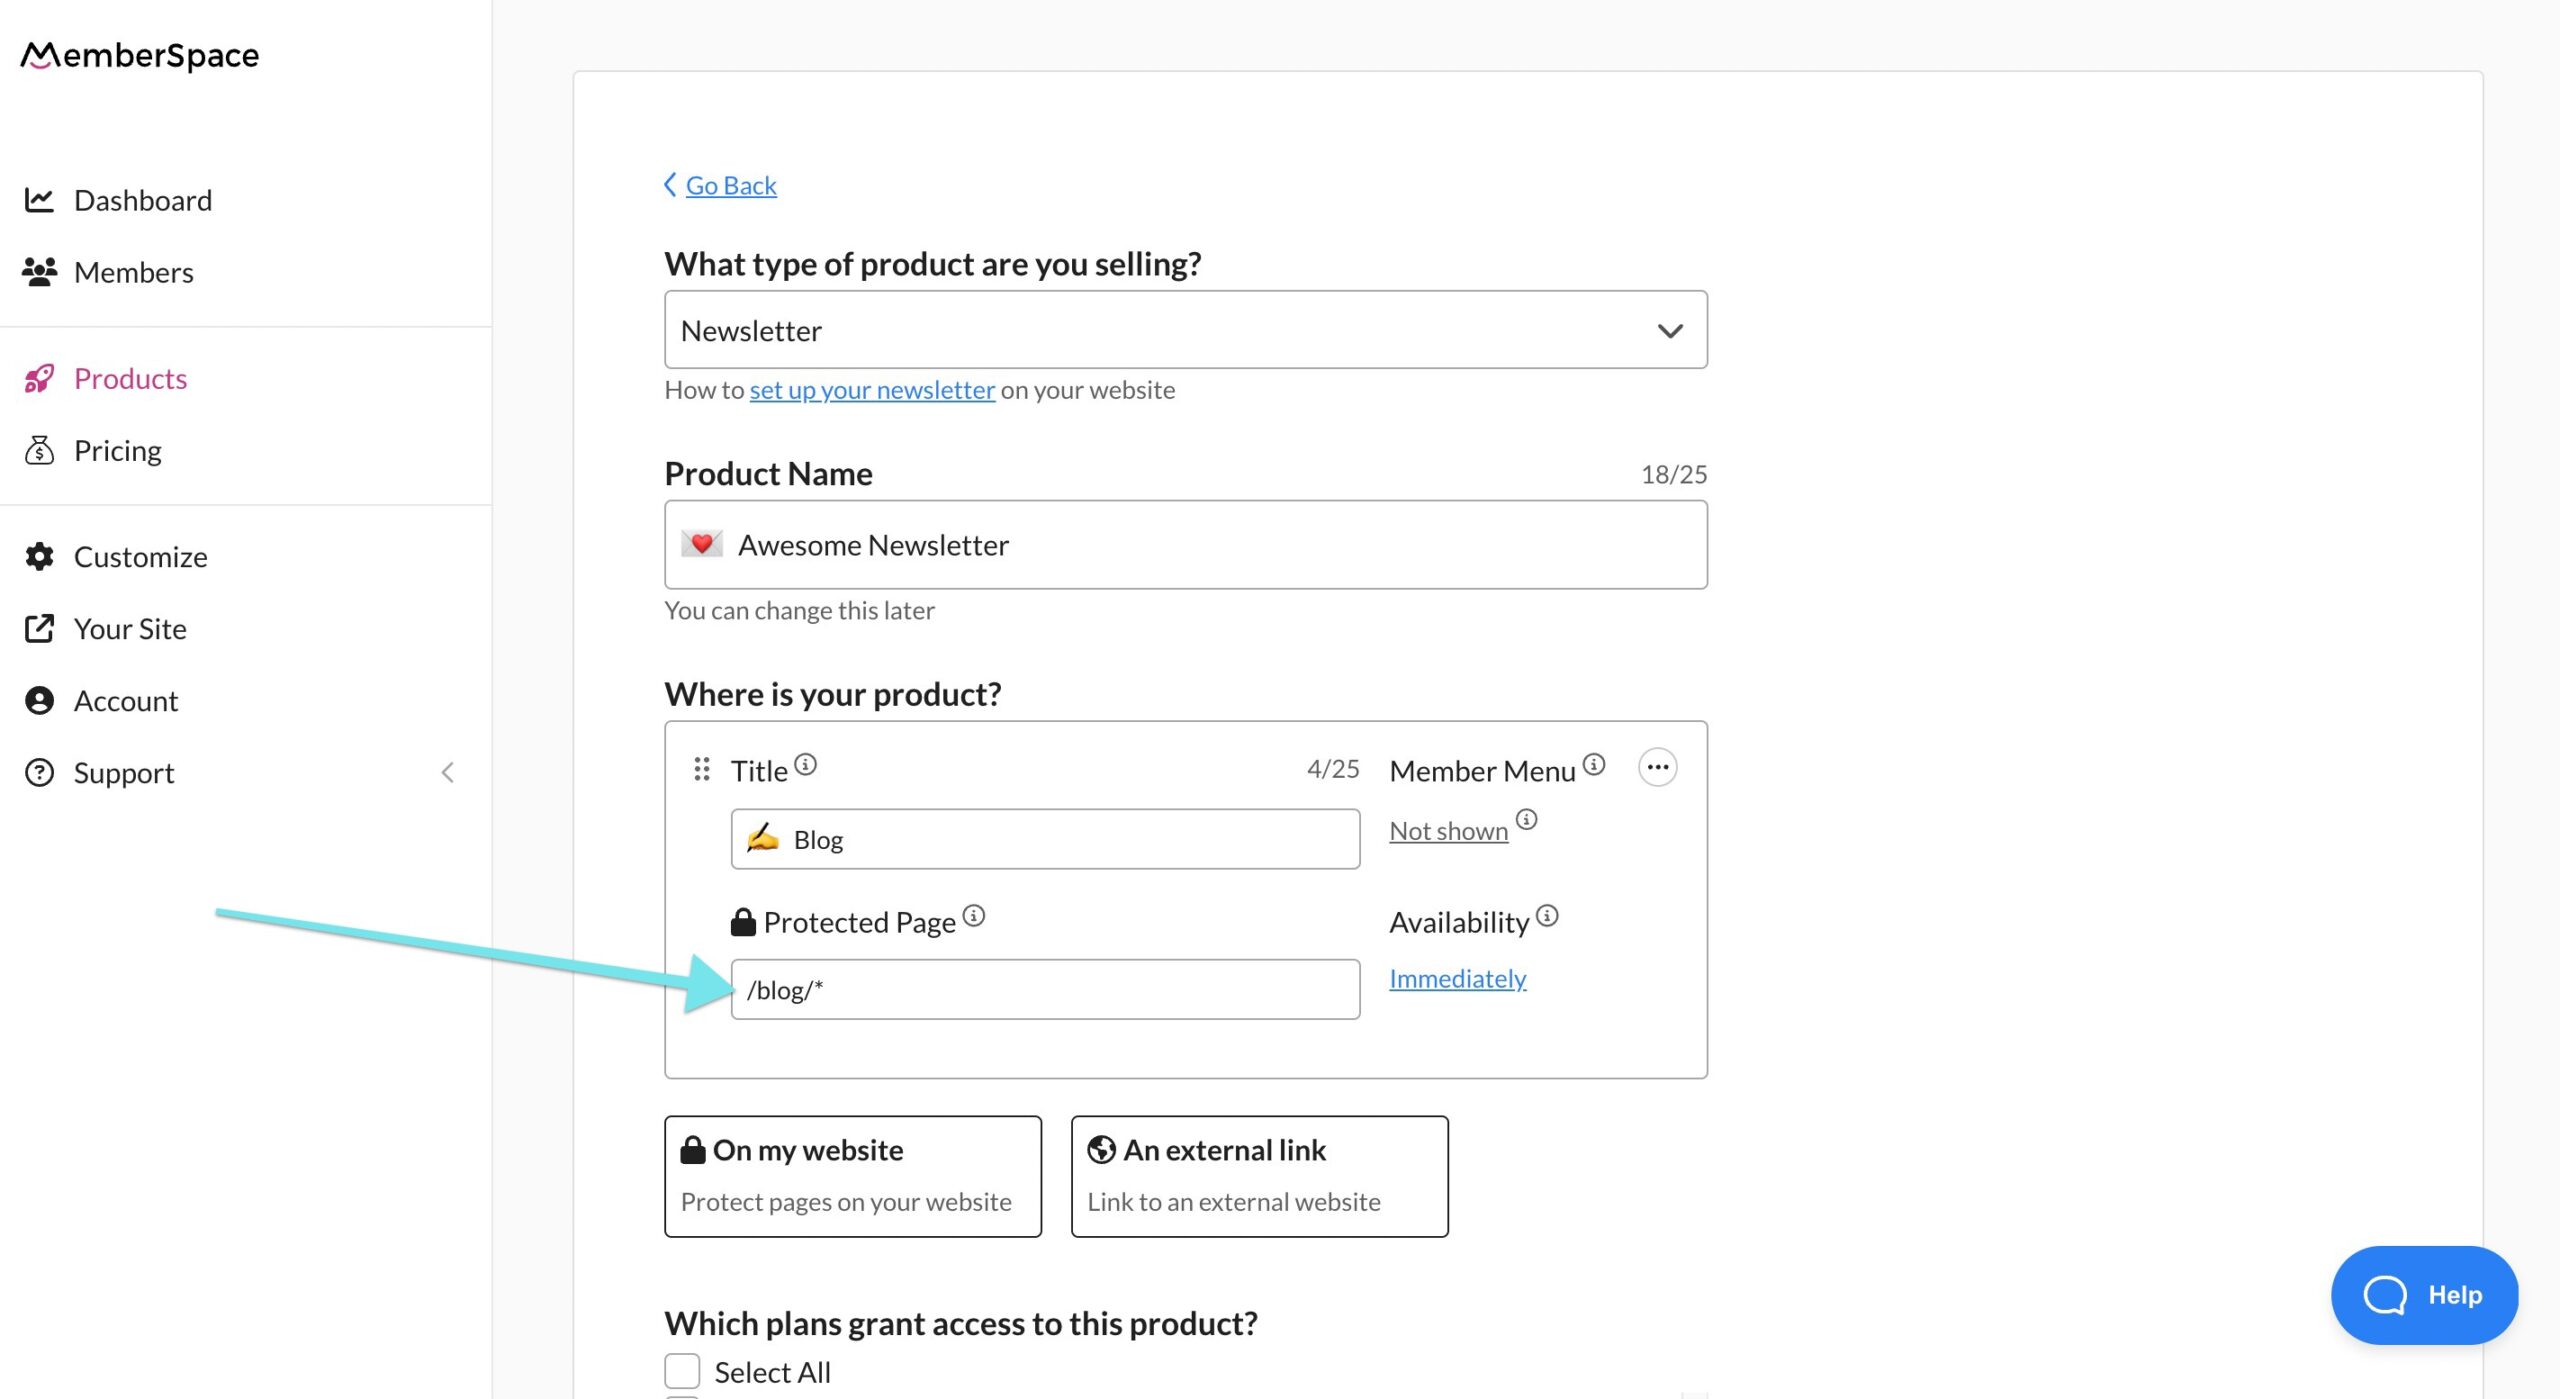Click the info icon next to Not shown
The width and height of the screenshot is (2560, 1399).
tap(1526, 820)
